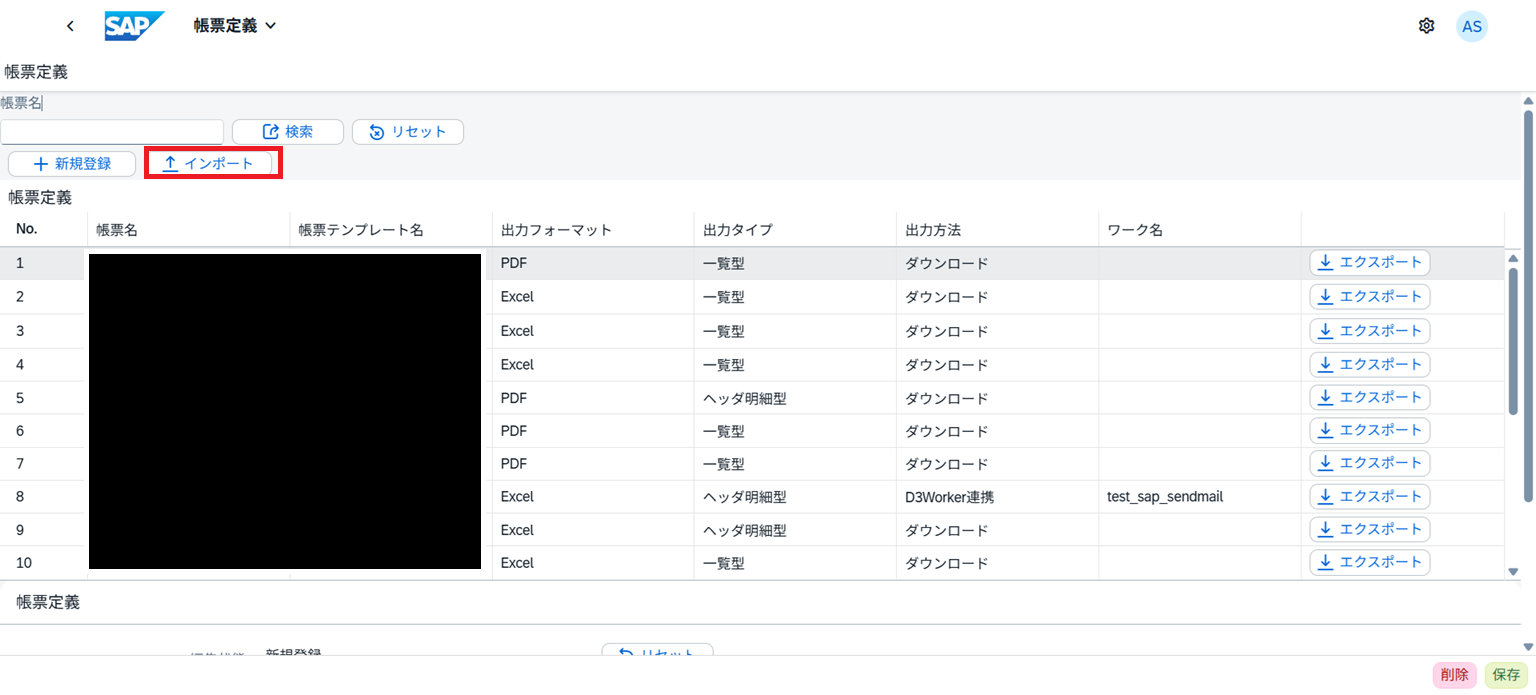Click the リセット button beside search
The height and width of the screenshot is (695, 1536).
pyautogui.click(x=407, y=132)
